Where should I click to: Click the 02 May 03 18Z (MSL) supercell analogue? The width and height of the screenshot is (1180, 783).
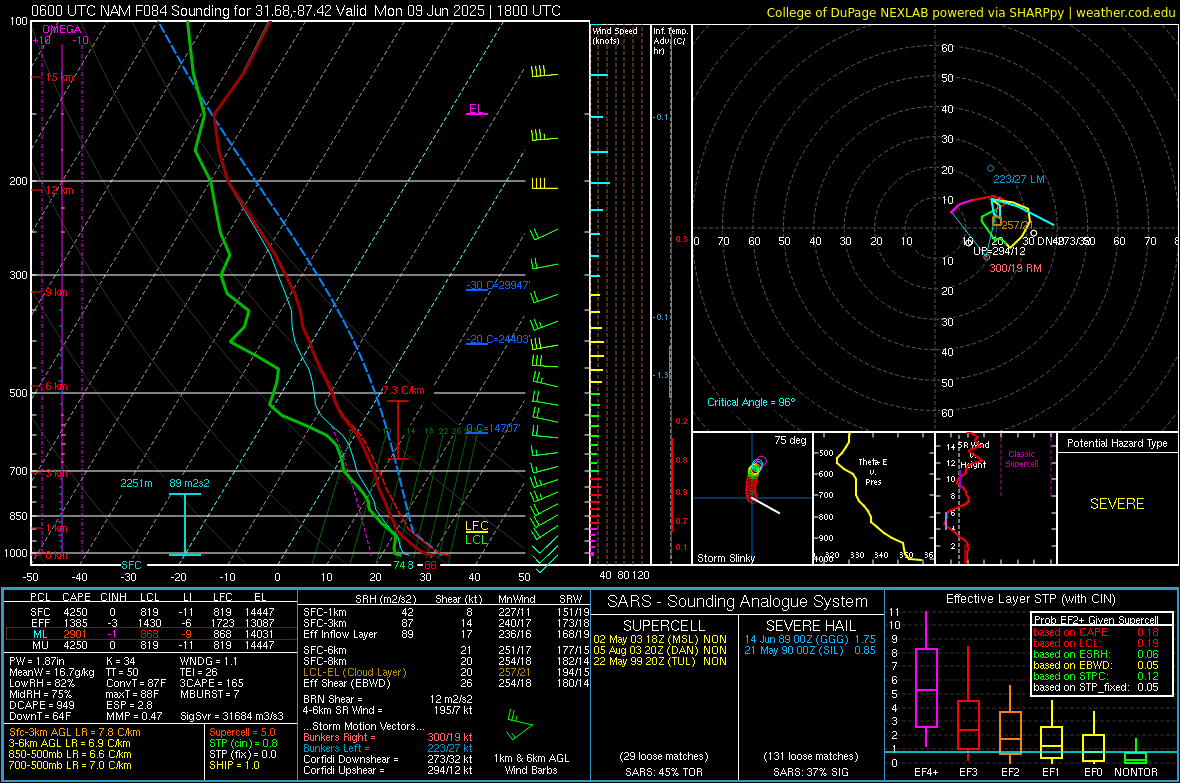(x=659, y=639)
